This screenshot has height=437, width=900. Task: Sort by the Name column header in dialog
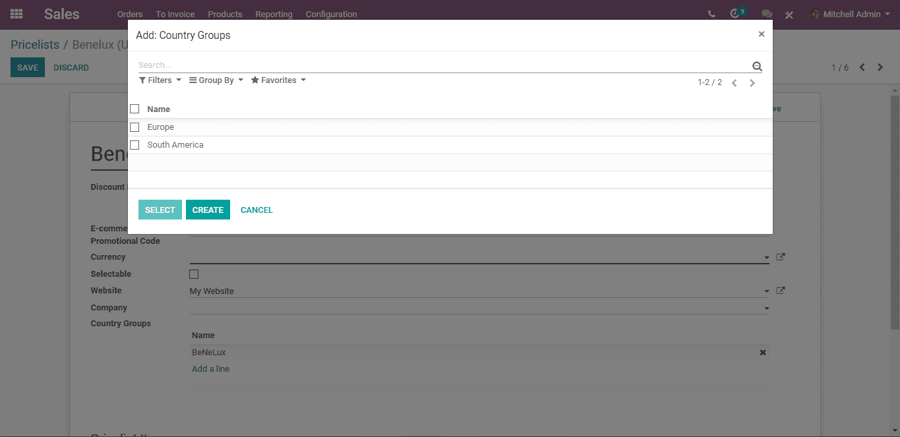[x=158, y=109]
